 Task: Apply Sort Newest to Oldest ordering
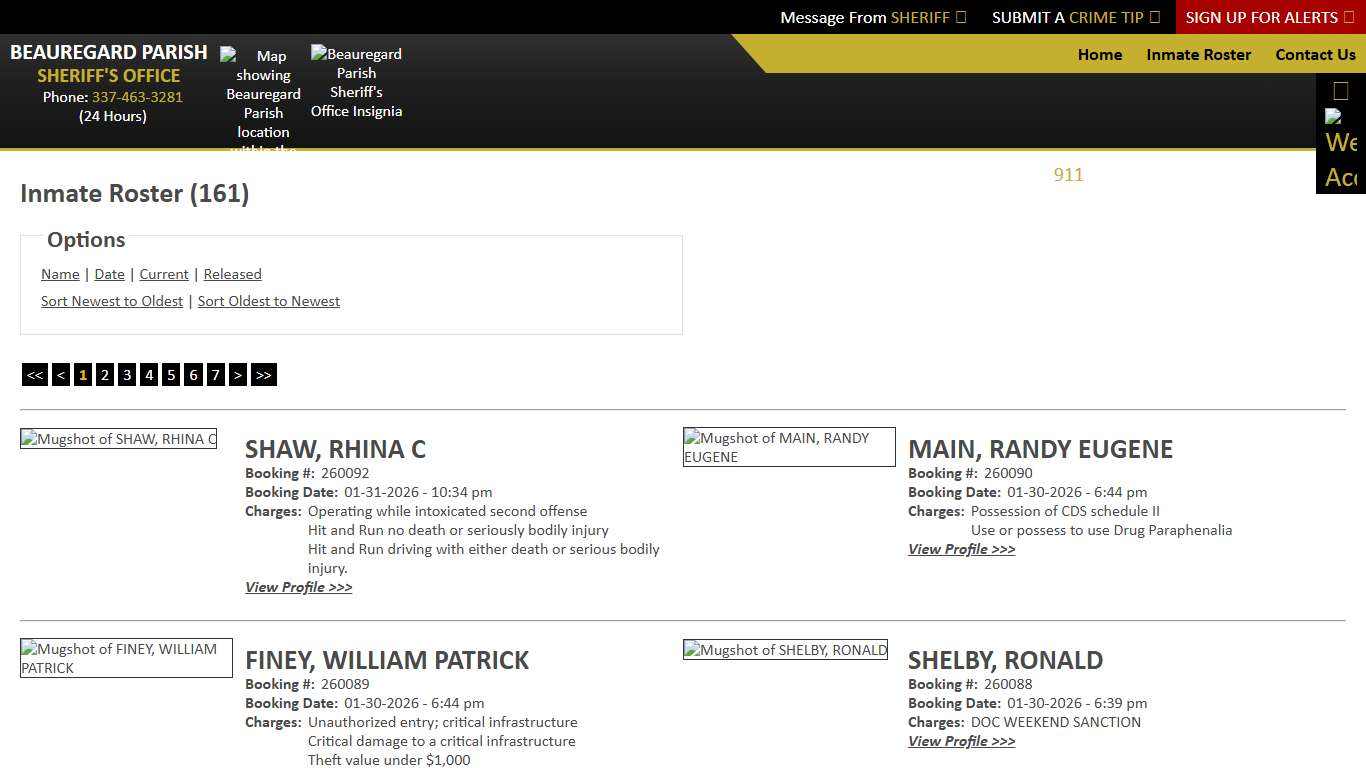pos(112,301)
